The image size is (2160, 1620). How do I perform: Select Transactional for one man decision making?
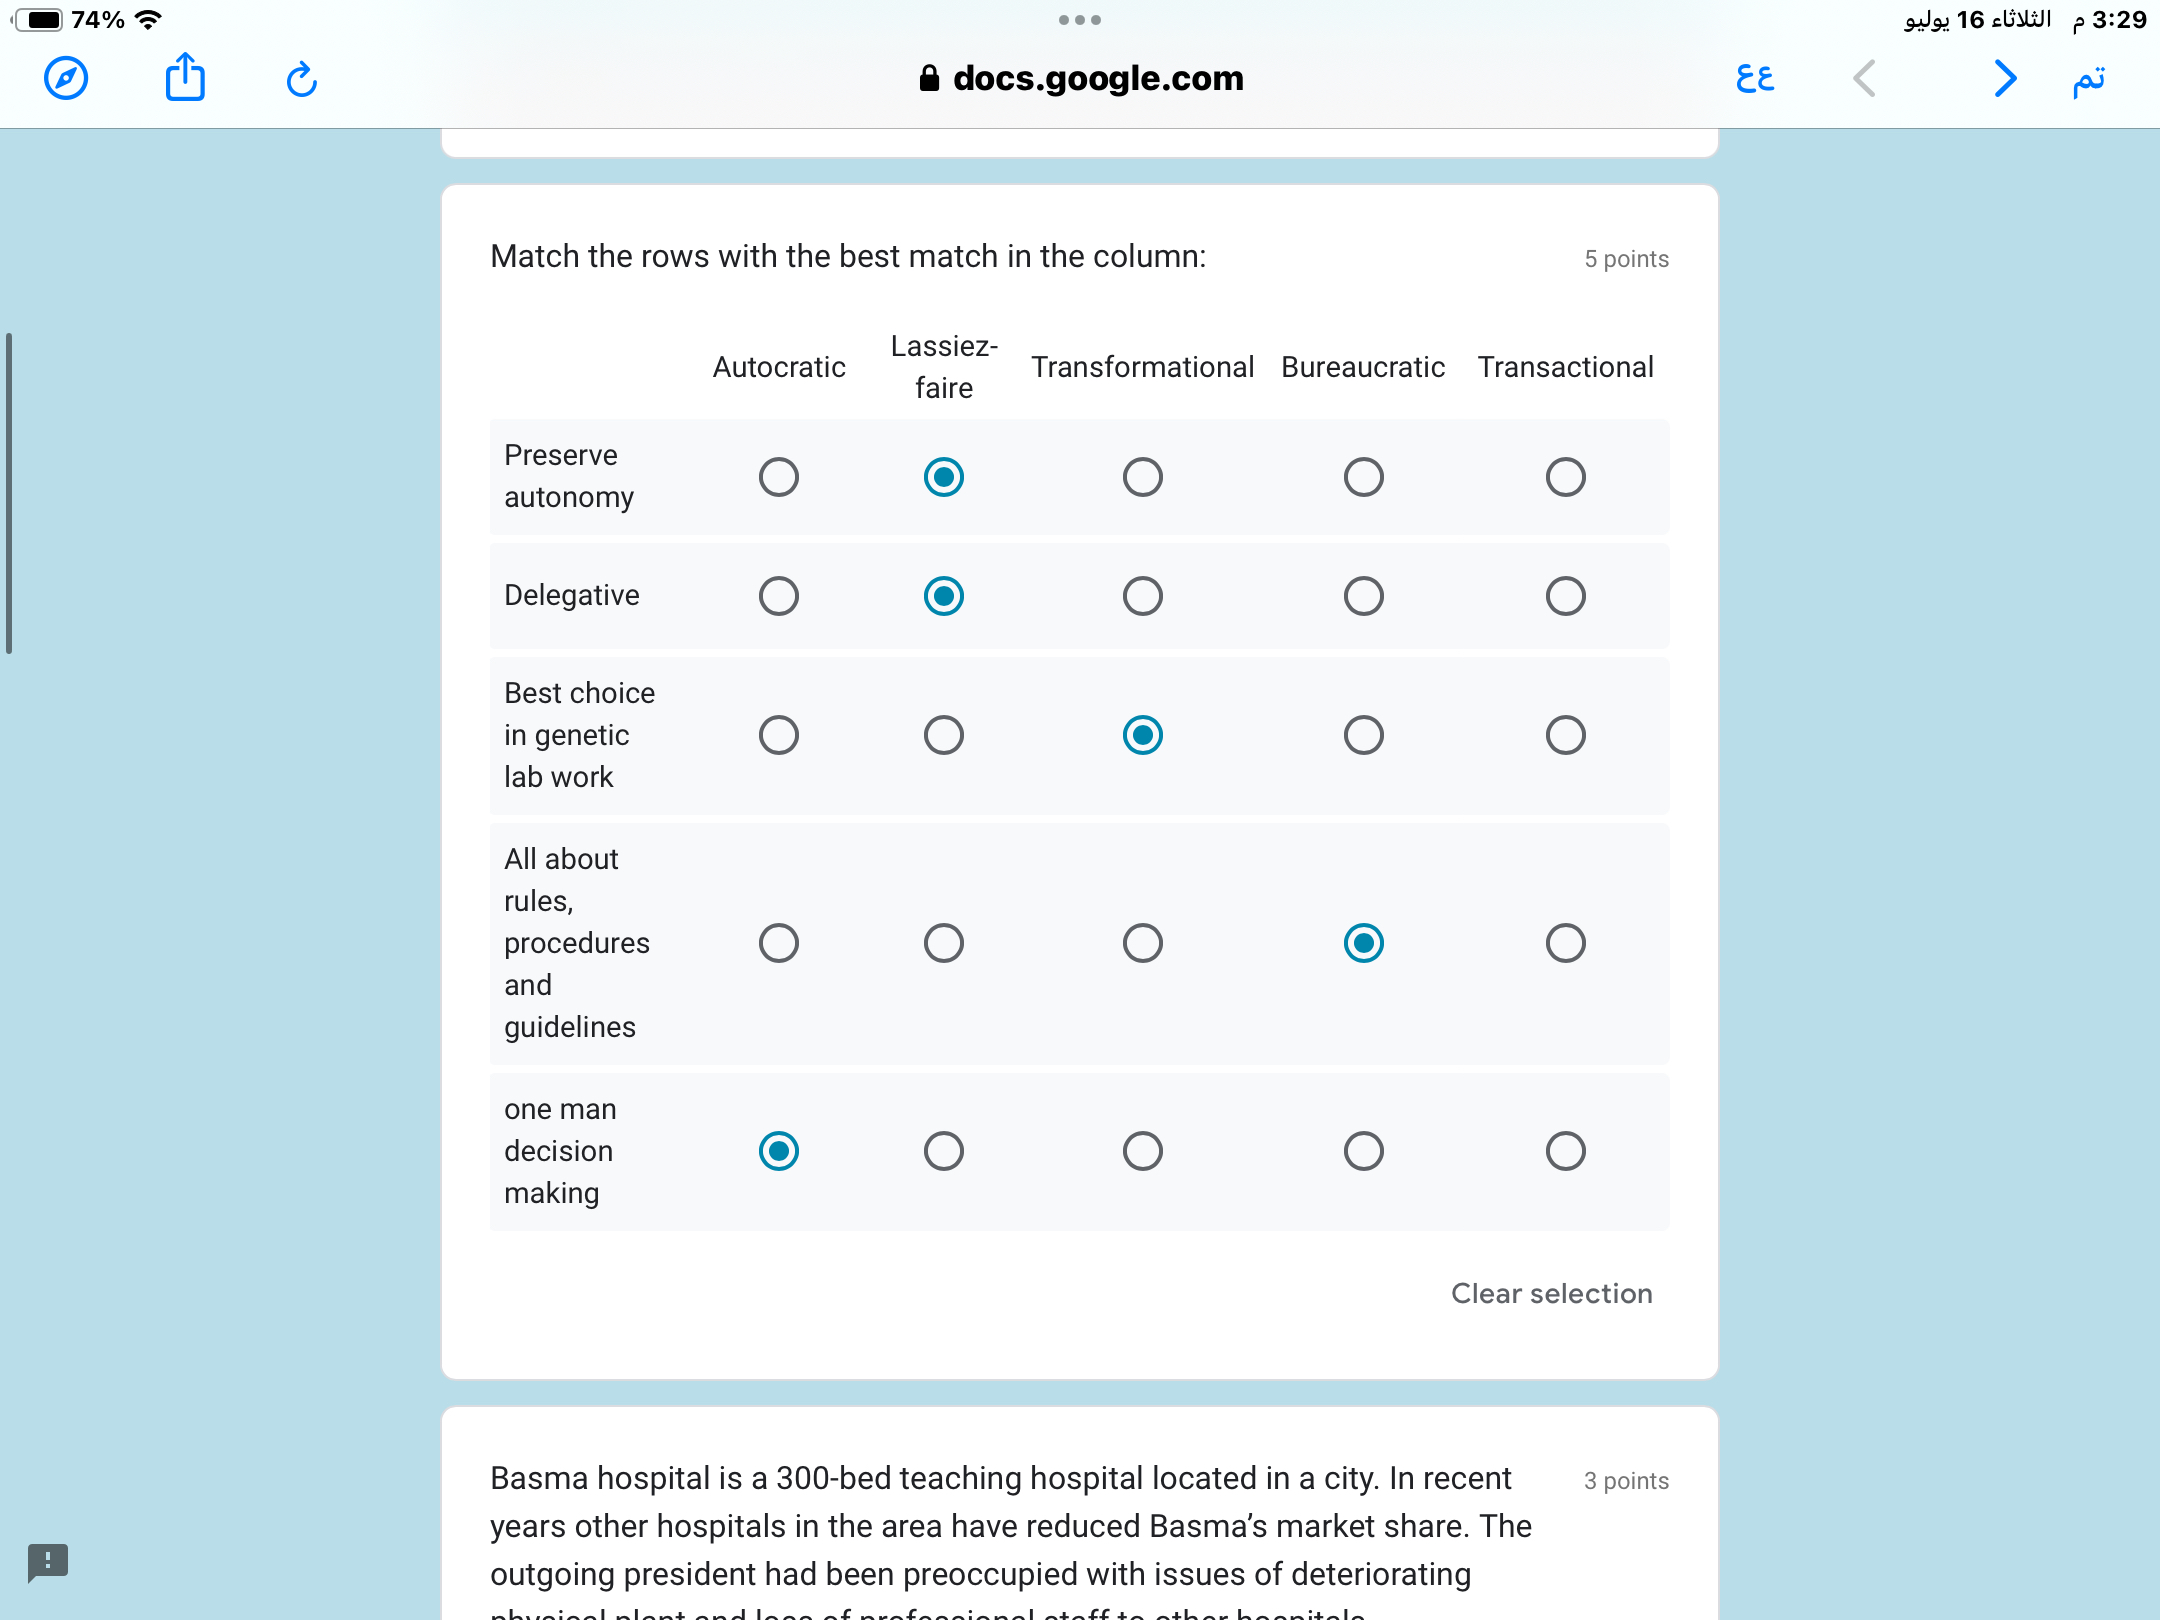(1566, 1151)
